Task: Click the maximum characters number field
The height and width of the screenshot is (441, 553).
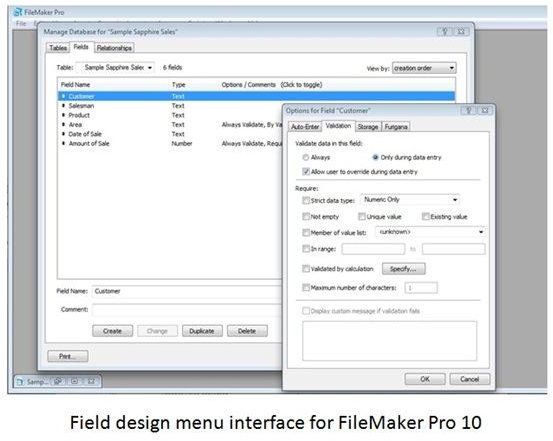Action: [421, 288]
